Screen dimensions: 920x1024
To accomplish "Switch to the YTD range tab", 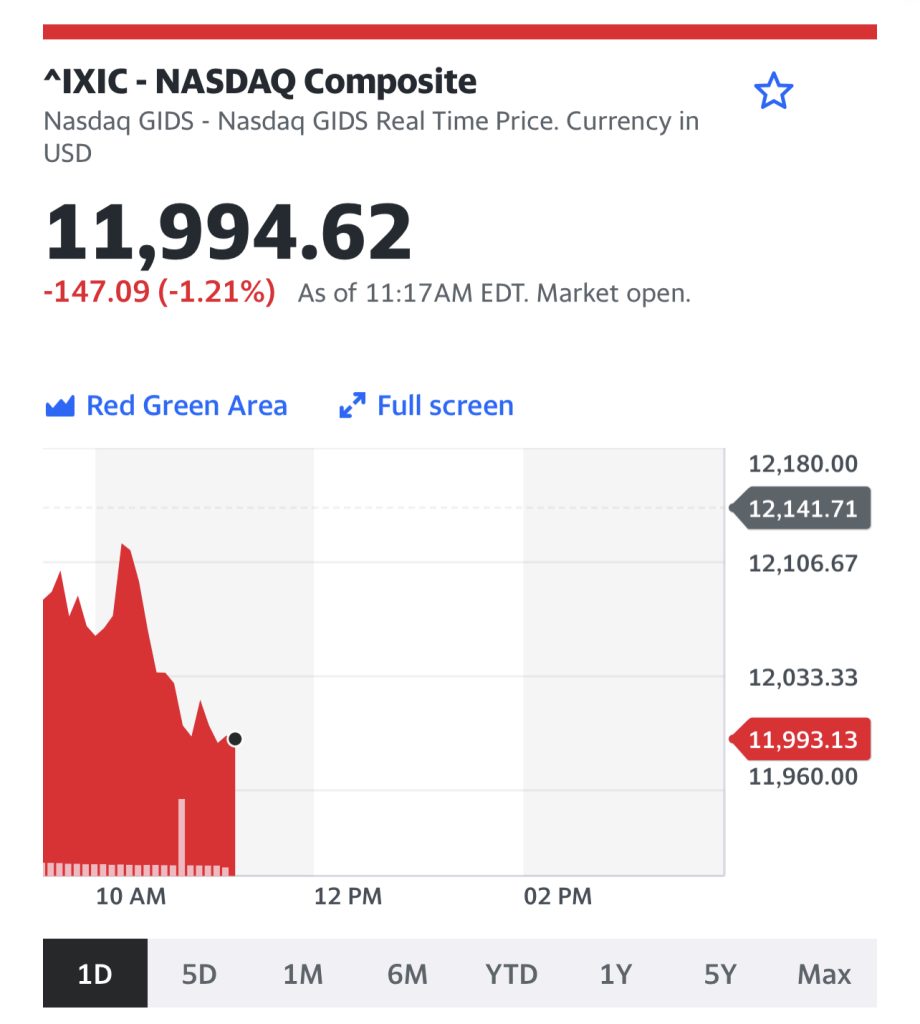I will tap(511, 973).
